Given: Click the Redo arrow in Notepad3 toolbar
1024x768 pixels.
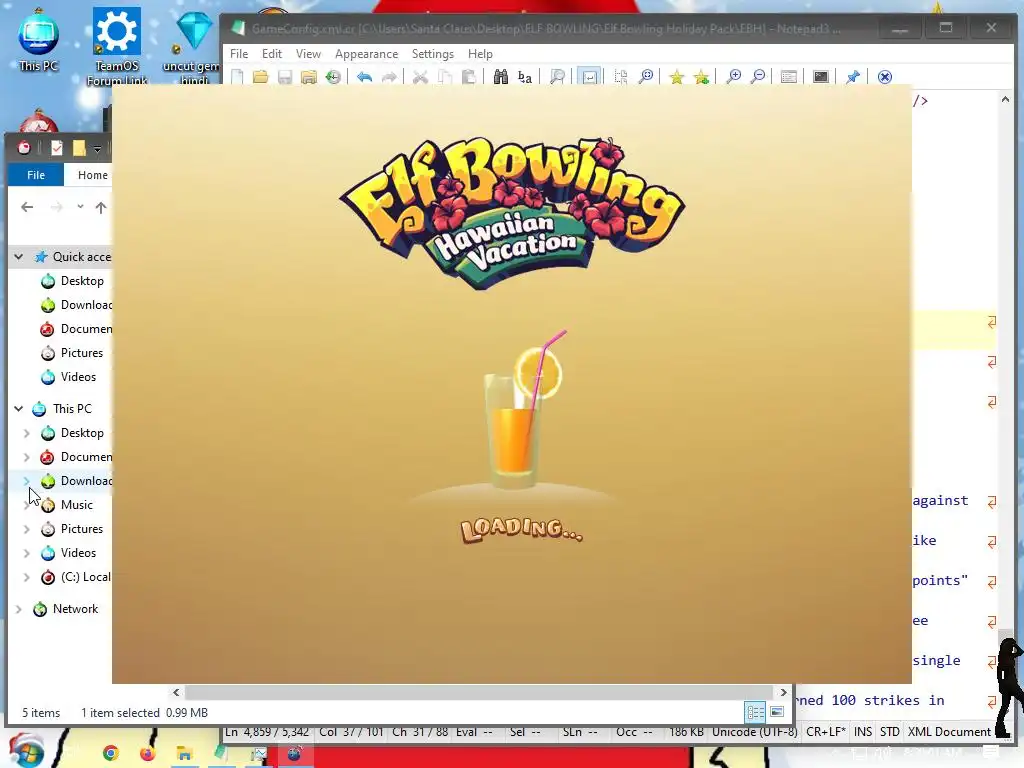Looking at the screenshot, I should point(389,77).
